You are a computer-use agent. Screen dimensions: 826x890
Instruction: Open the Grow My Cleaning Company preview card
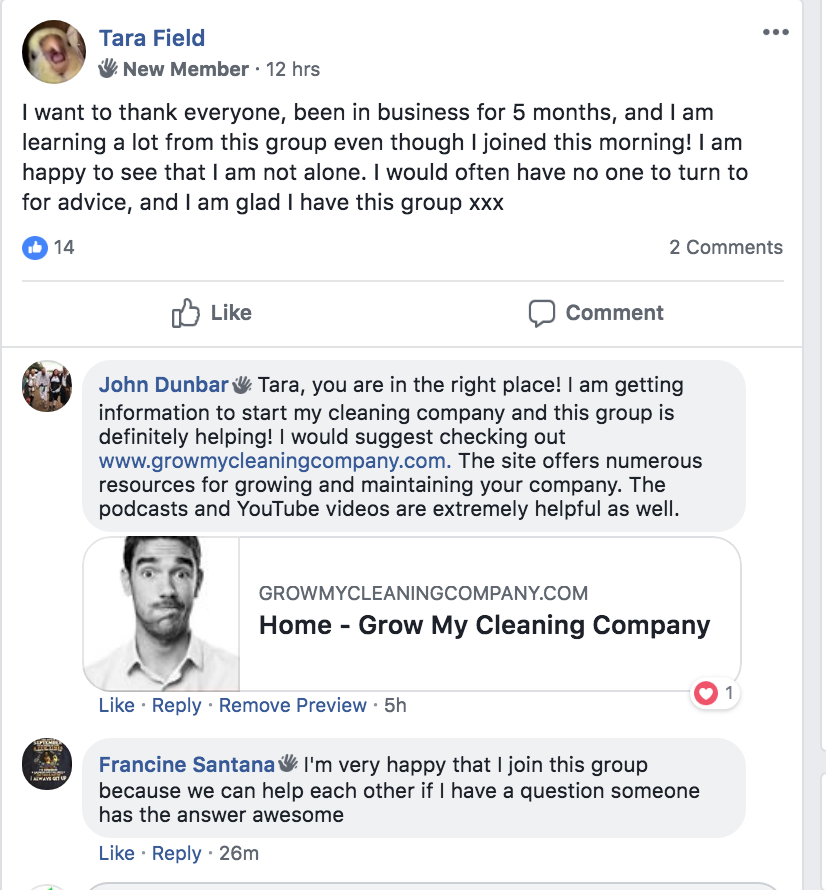[412, 614]
